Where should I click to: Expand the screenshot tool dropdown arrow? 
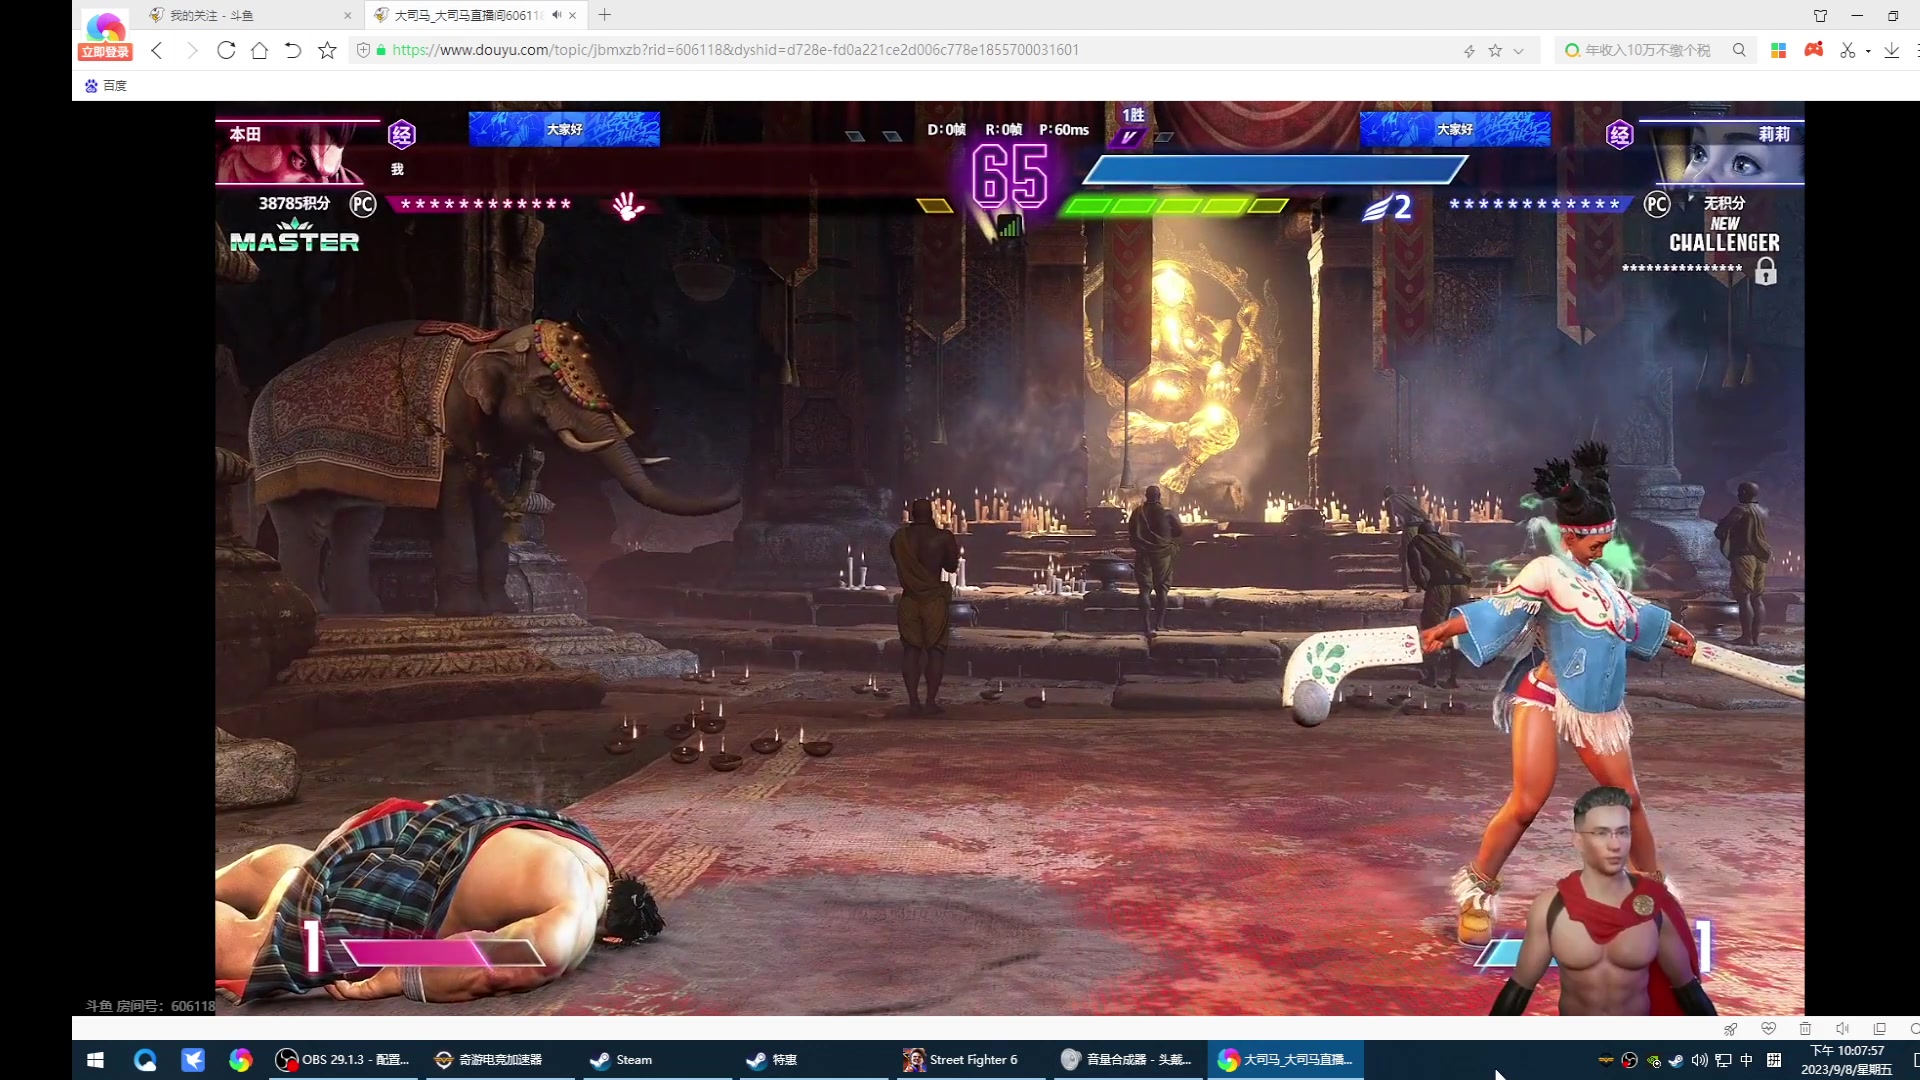(x=1868, y=51)
